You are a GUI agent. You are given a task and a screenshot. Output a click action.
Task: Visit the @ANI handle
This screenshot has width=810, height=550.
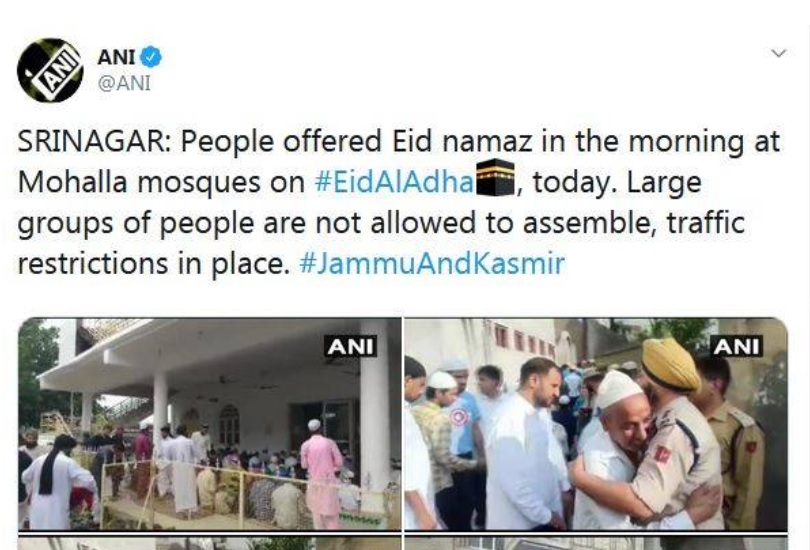pos(124,83)
